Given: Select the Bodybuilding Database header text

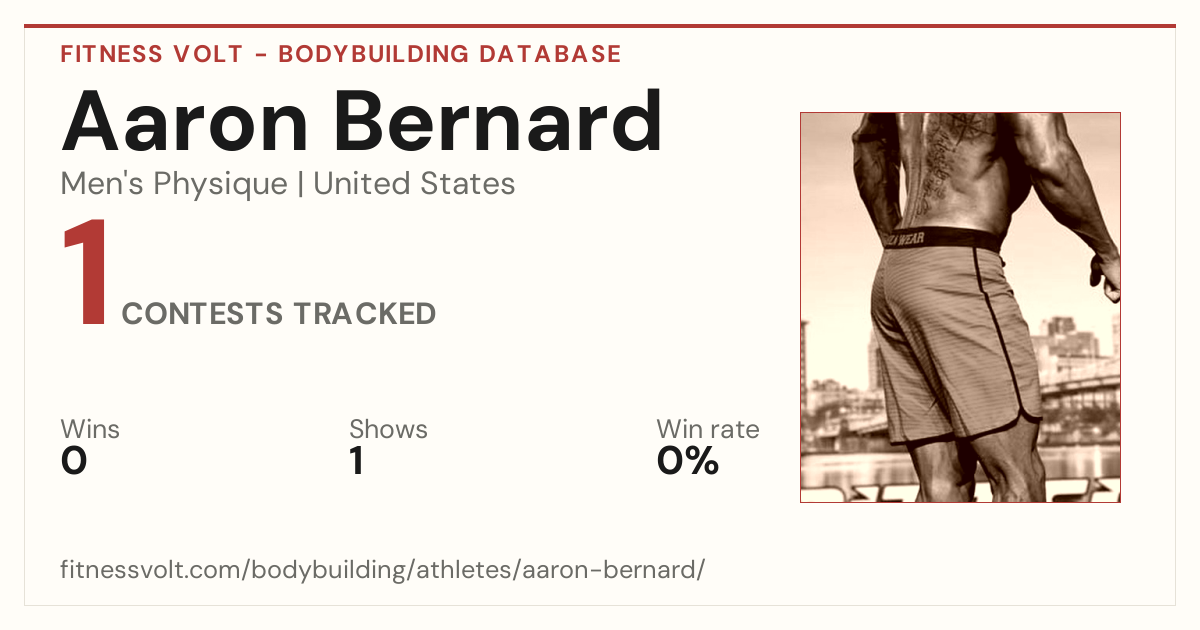Looking at the screenshot, I should (x=450, y=54).
